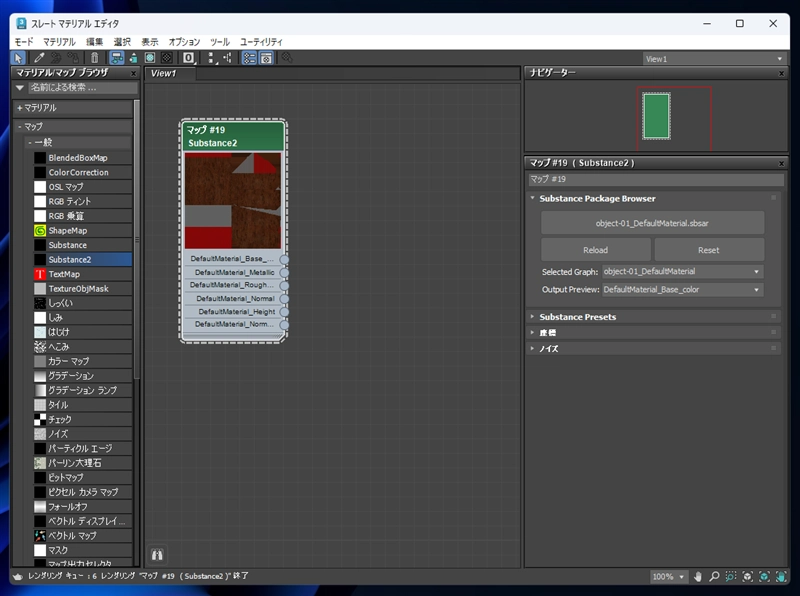
Task: Pick material from object eyedropper tool
Action: 38,59
